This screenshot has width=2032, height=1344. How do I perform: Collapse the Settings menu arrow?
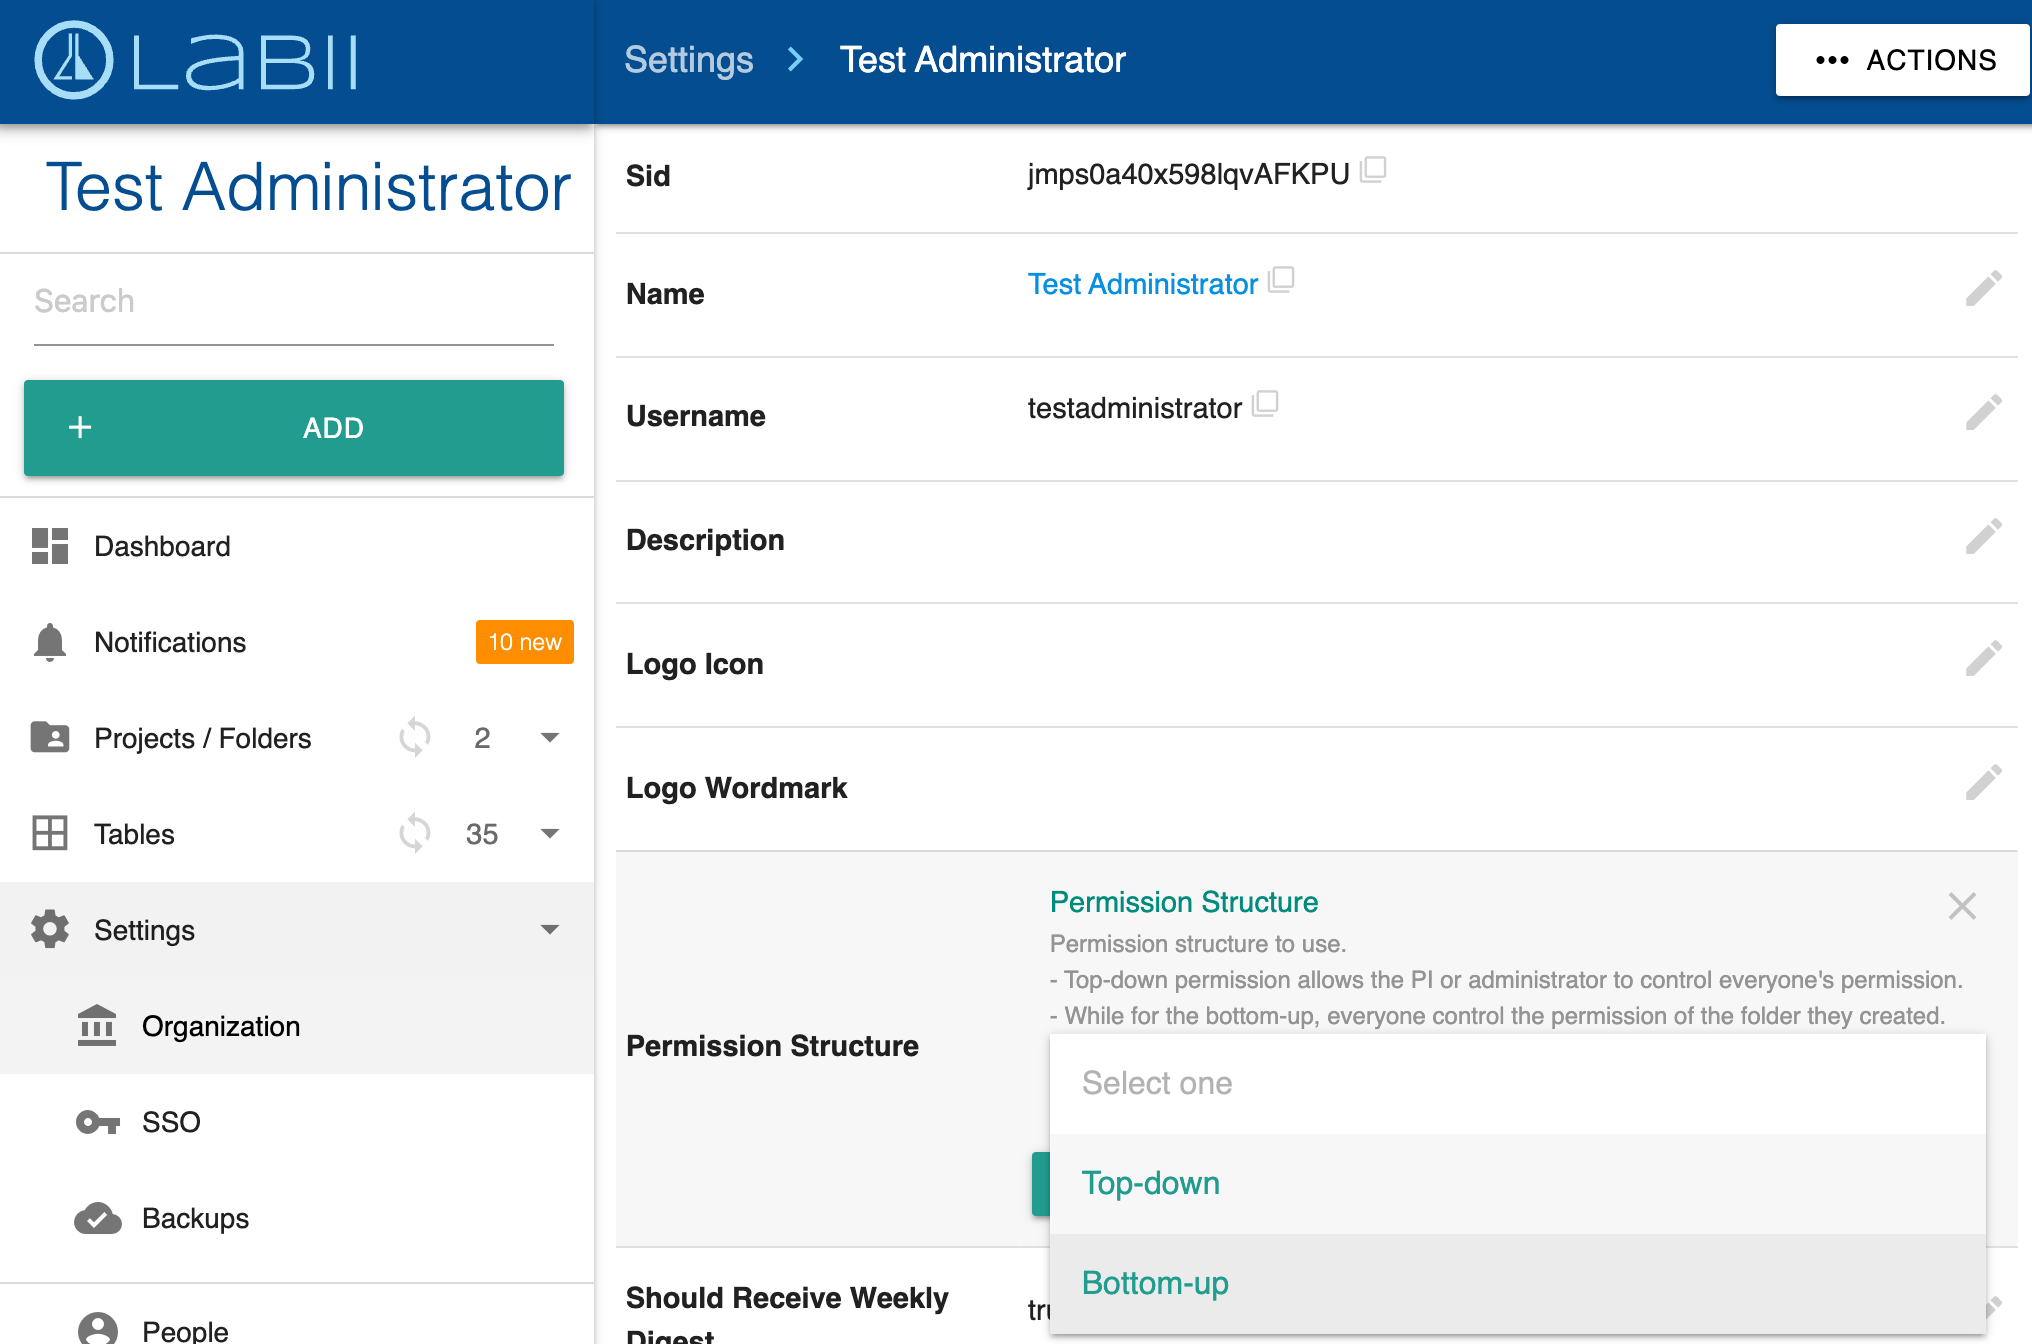click(x=549, y=929)
